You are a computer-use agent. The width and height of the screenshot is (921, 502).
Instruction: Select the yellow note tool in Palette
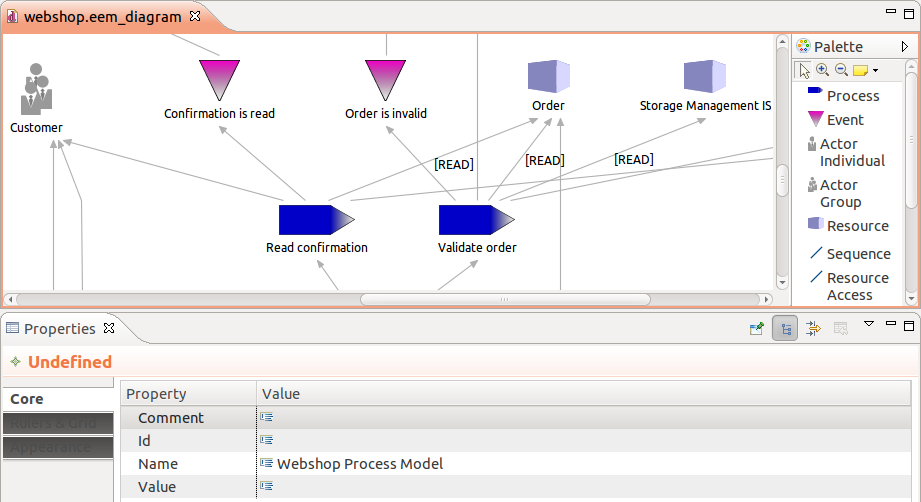point(860,70)
